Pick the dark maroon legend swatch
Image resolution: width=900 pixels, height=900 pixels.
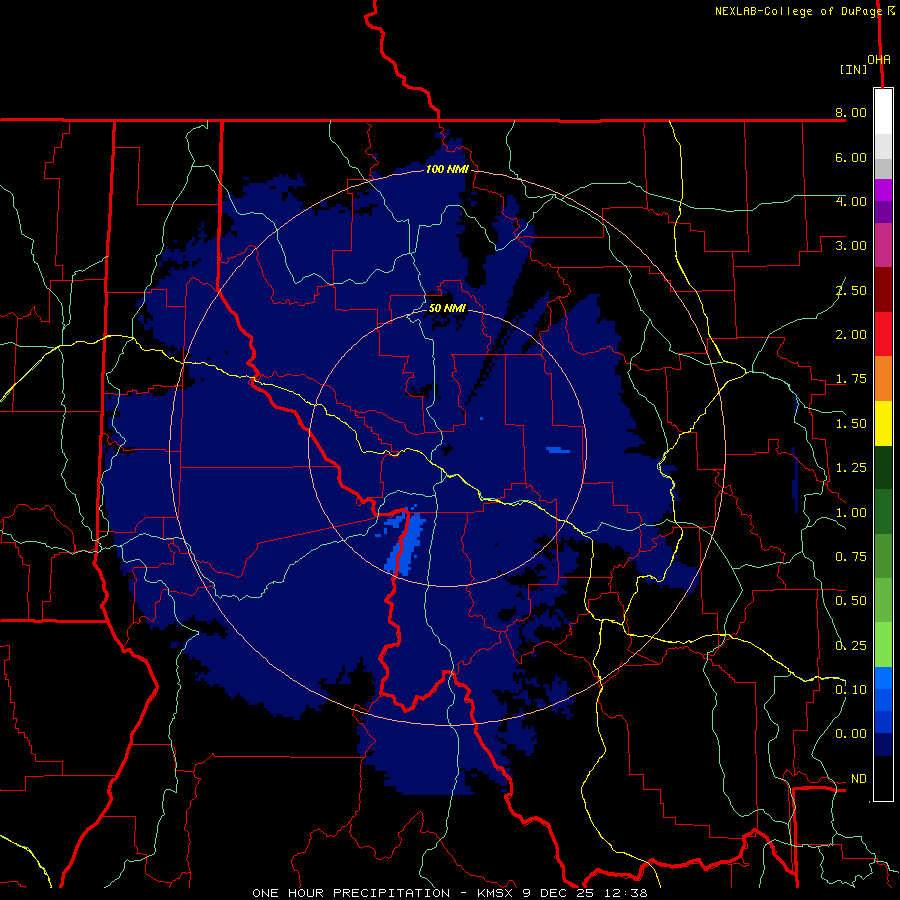coord(883,290)
